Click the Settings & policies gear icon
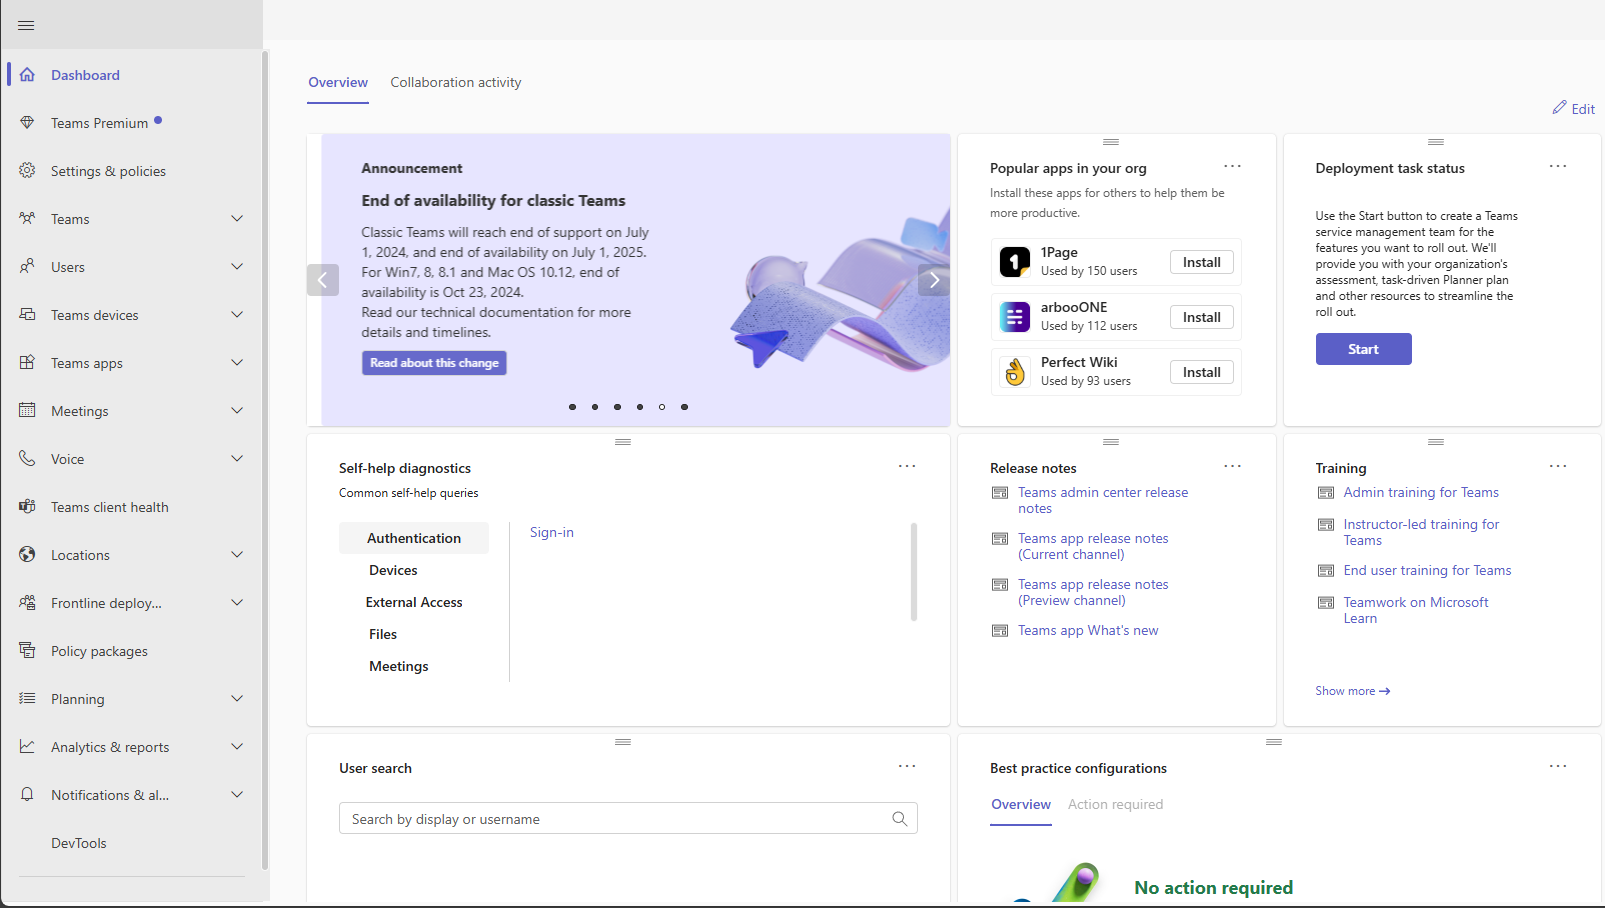This screenshot has height=908, width=1605. tap(27, 171)
